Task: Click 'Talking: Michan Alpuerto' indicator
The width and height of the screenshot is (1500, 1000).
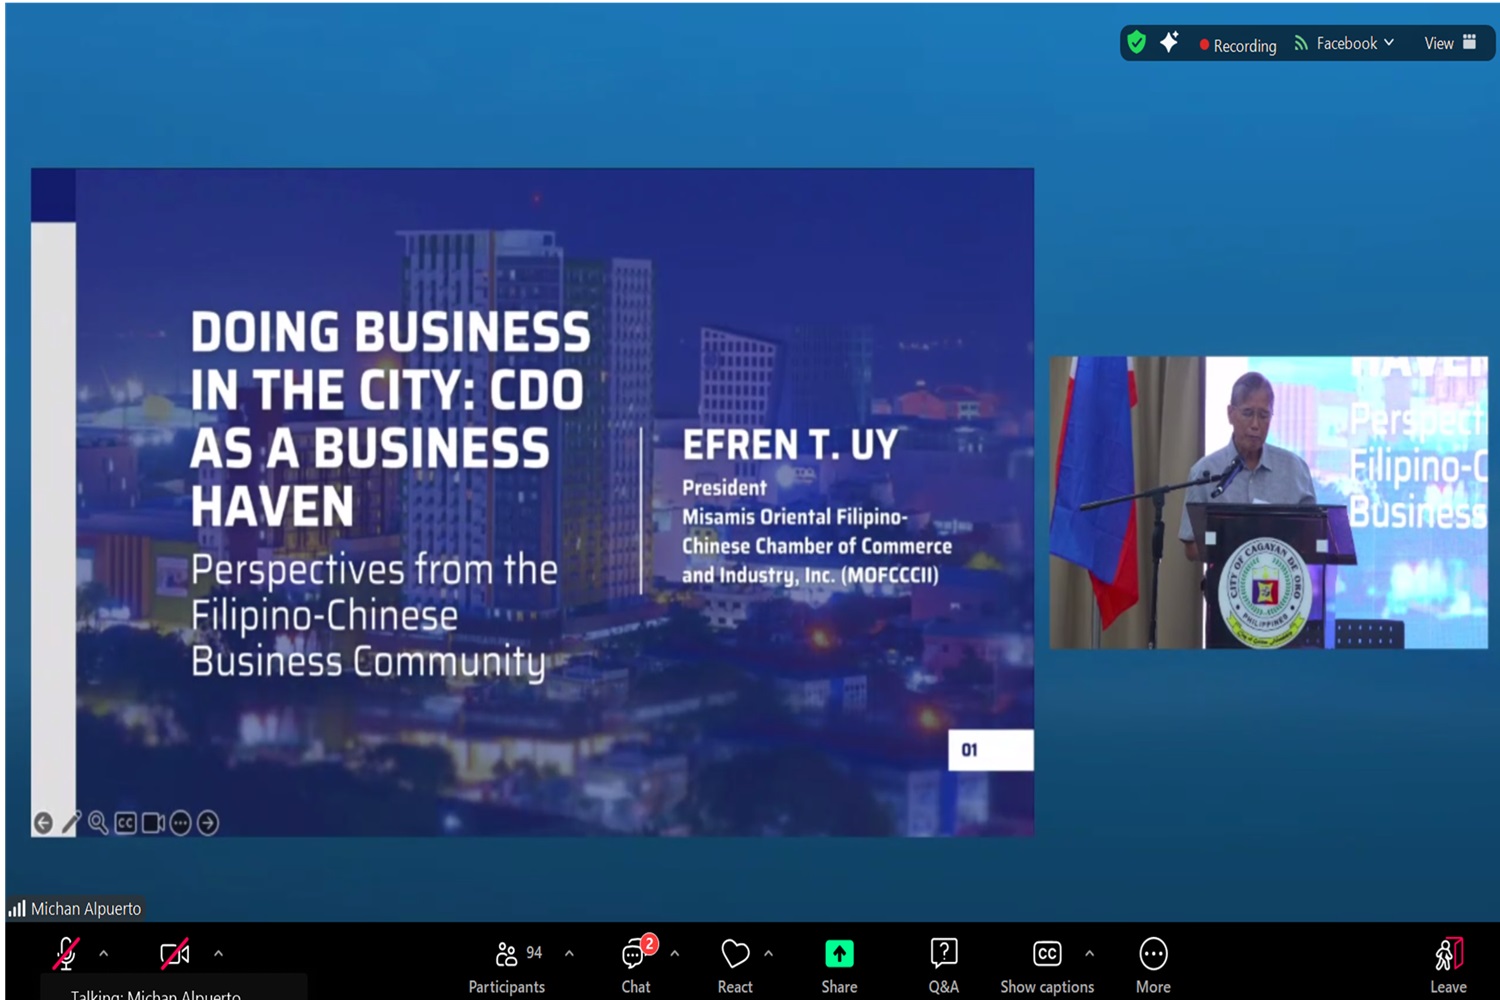Action: 155,993
